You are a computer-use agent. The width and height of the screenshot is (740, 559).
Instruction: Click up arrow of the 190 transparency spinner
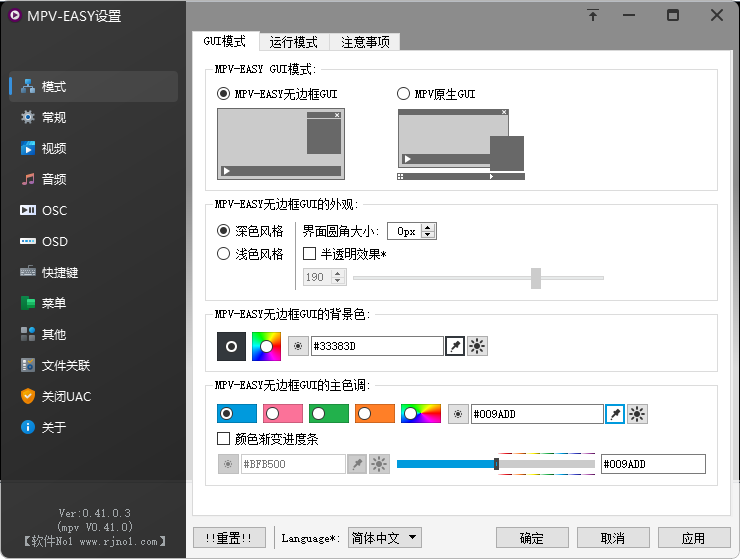pyautogui.click(x=337, y=273)
